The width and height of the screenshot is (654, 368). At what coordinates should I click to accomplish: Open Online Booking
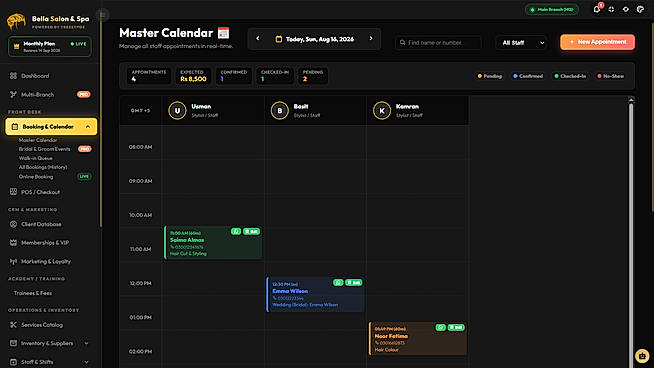pyautogui.click(x=36, y=176)
